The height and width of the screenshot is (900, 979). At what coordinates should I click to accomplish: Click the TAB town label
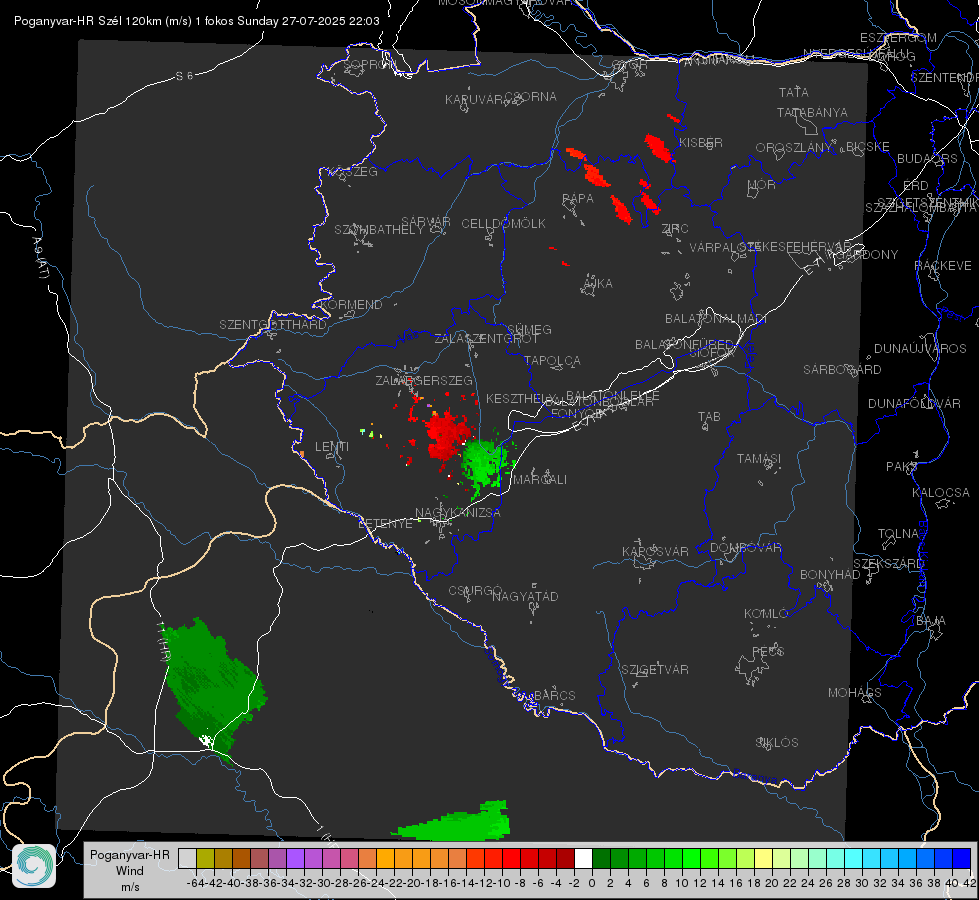click(x=709, y=417)
